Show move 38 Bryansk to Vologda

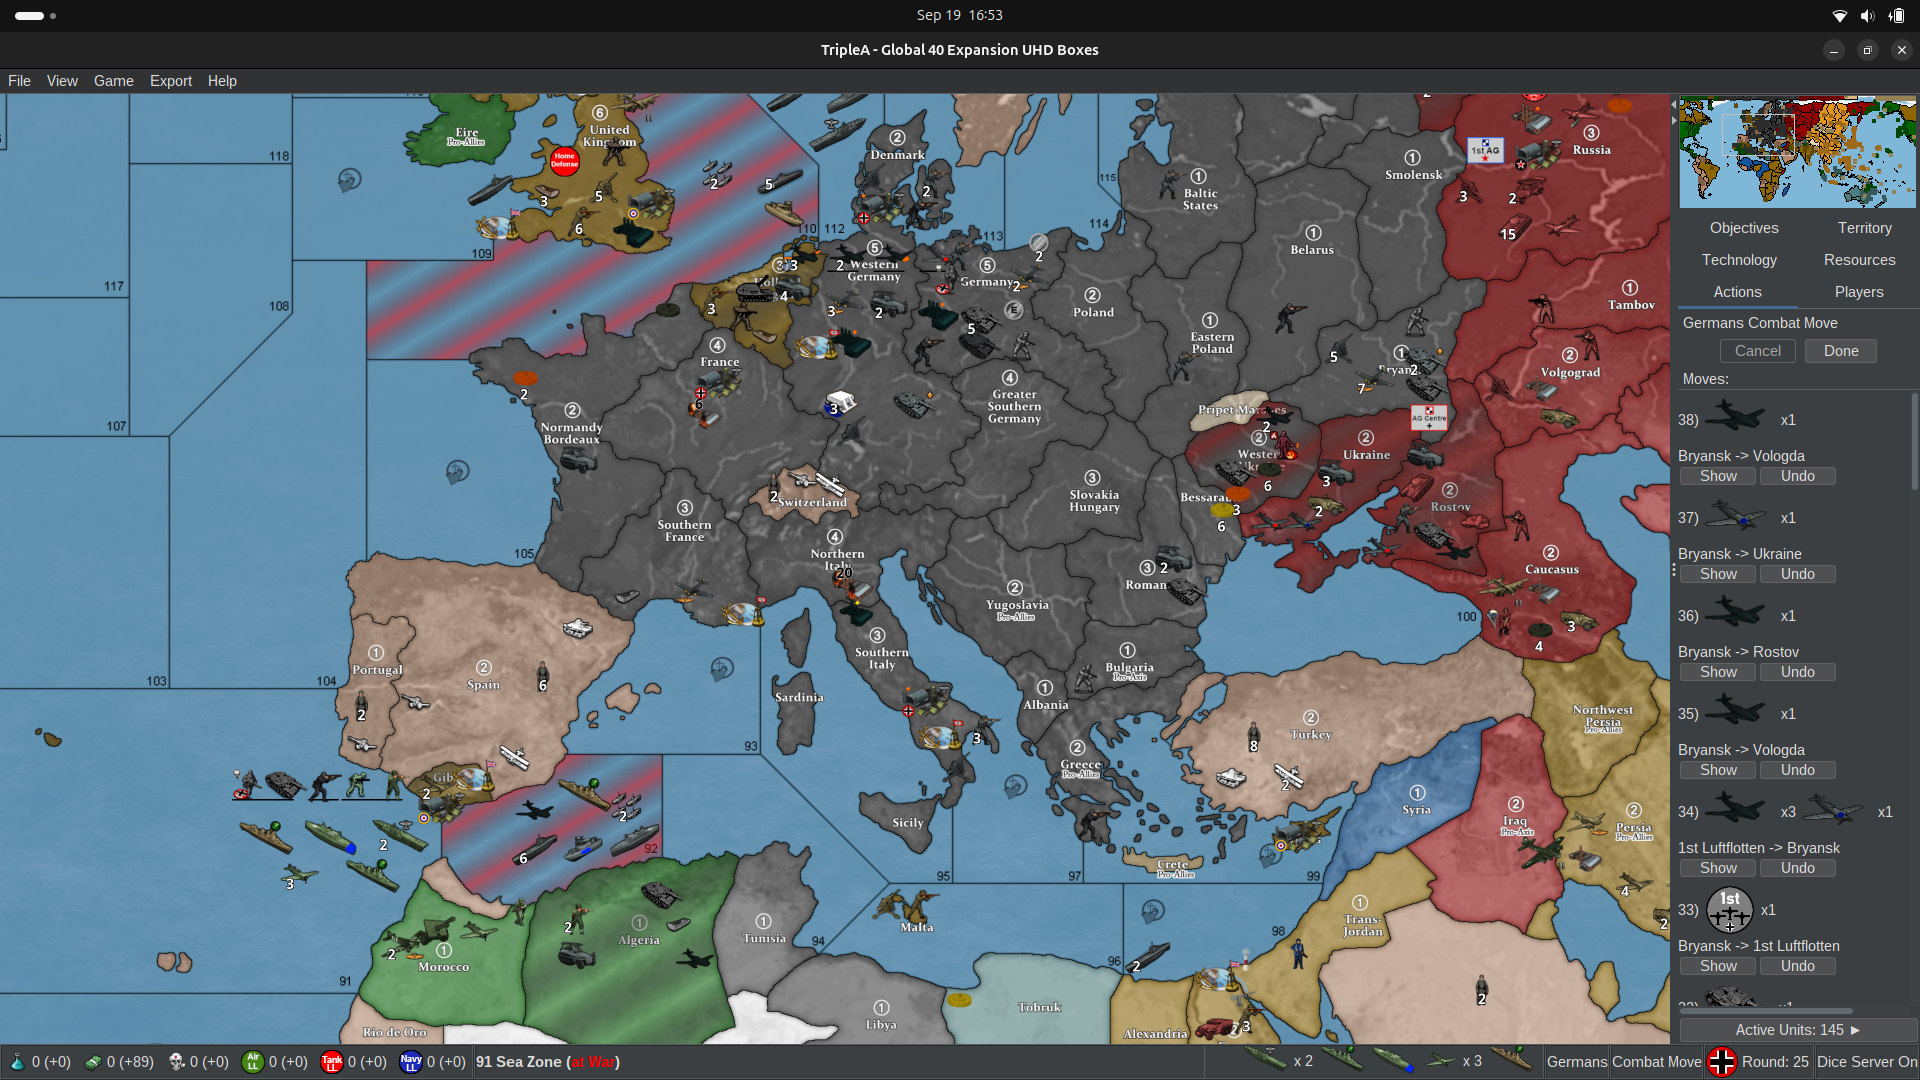pos(1718,476)
